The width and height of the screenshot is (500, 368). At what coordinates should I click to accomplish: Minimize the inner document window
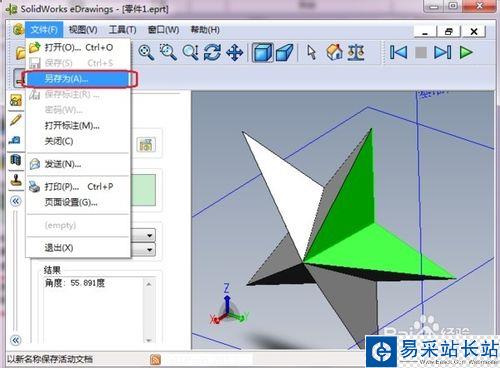[425, 32]
